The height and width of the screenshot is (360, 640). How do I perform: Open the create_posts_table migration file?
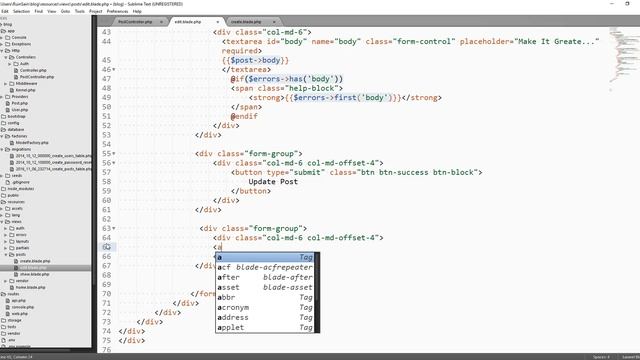[53, 169]
